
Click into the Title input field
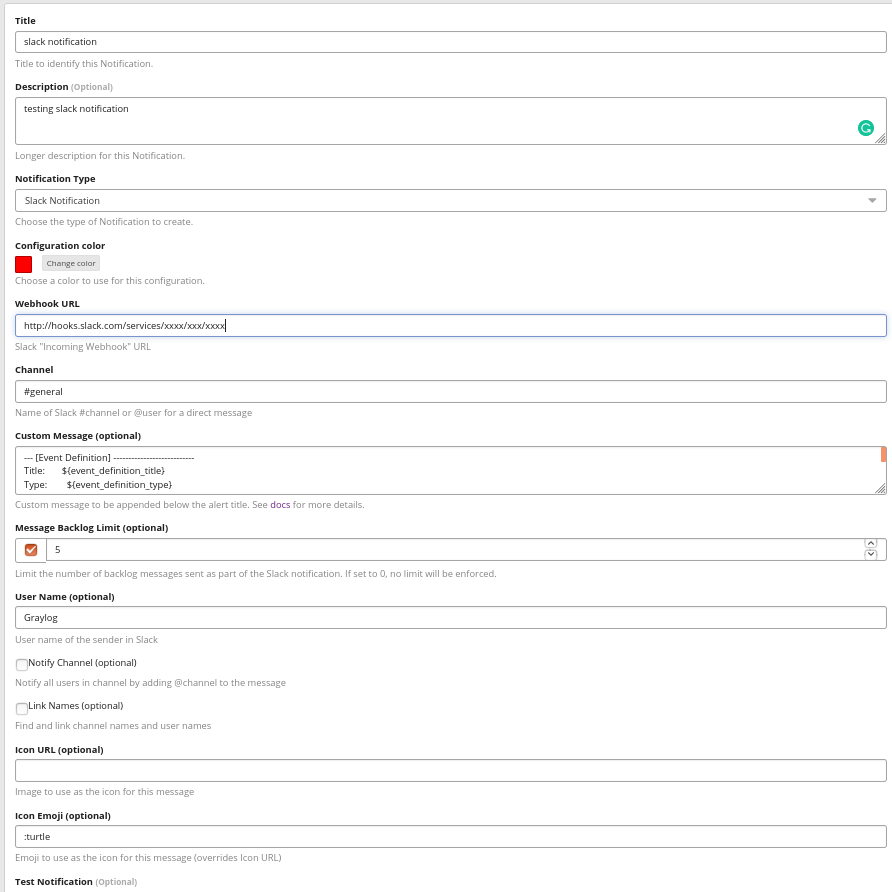pyautogui.click(x=450, y=42)
